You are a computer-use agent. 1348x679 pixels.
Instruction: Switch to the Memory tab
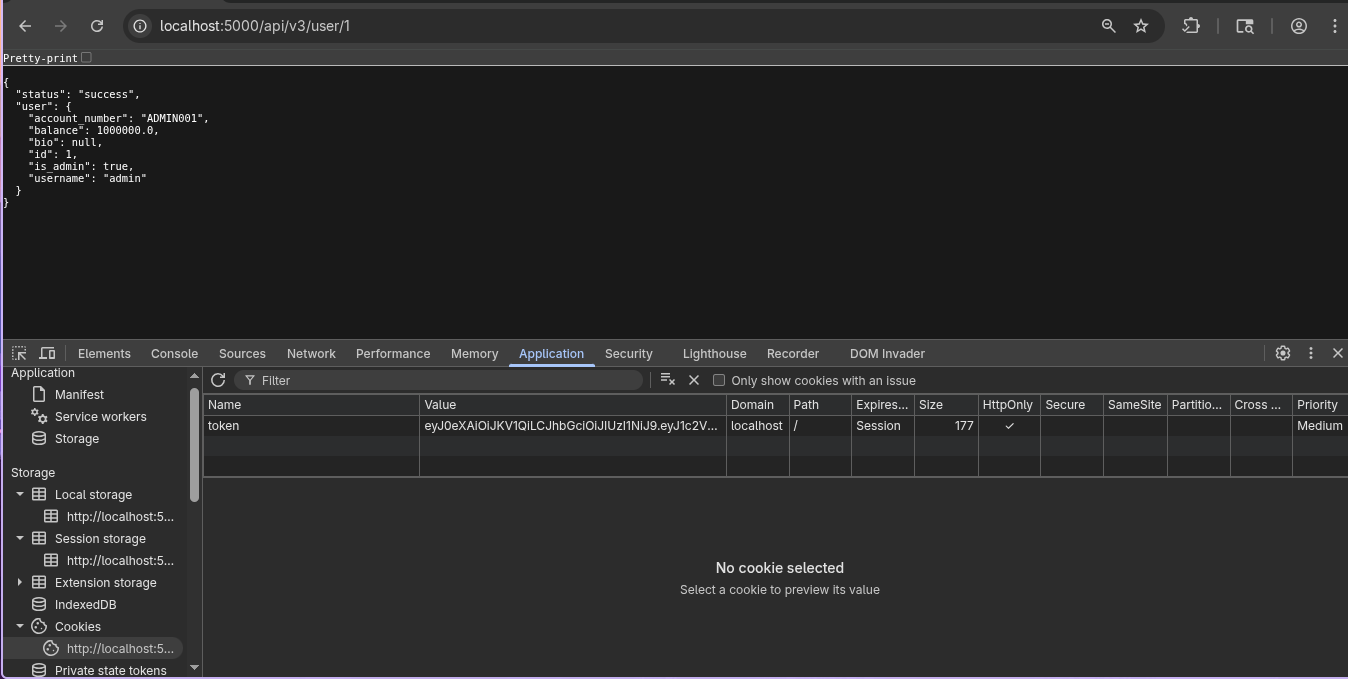(474, 354)
